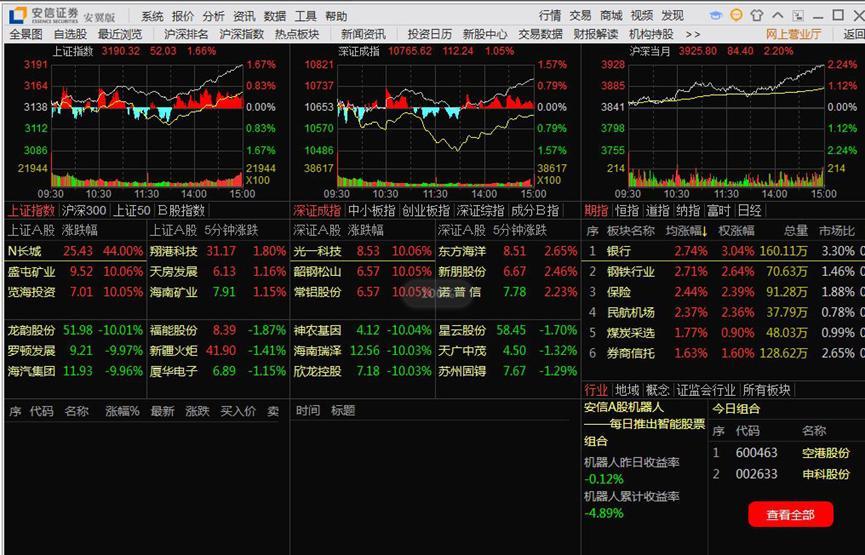Select the 深证综指 tab
The image size is (865, 555).
click(480, 210)
